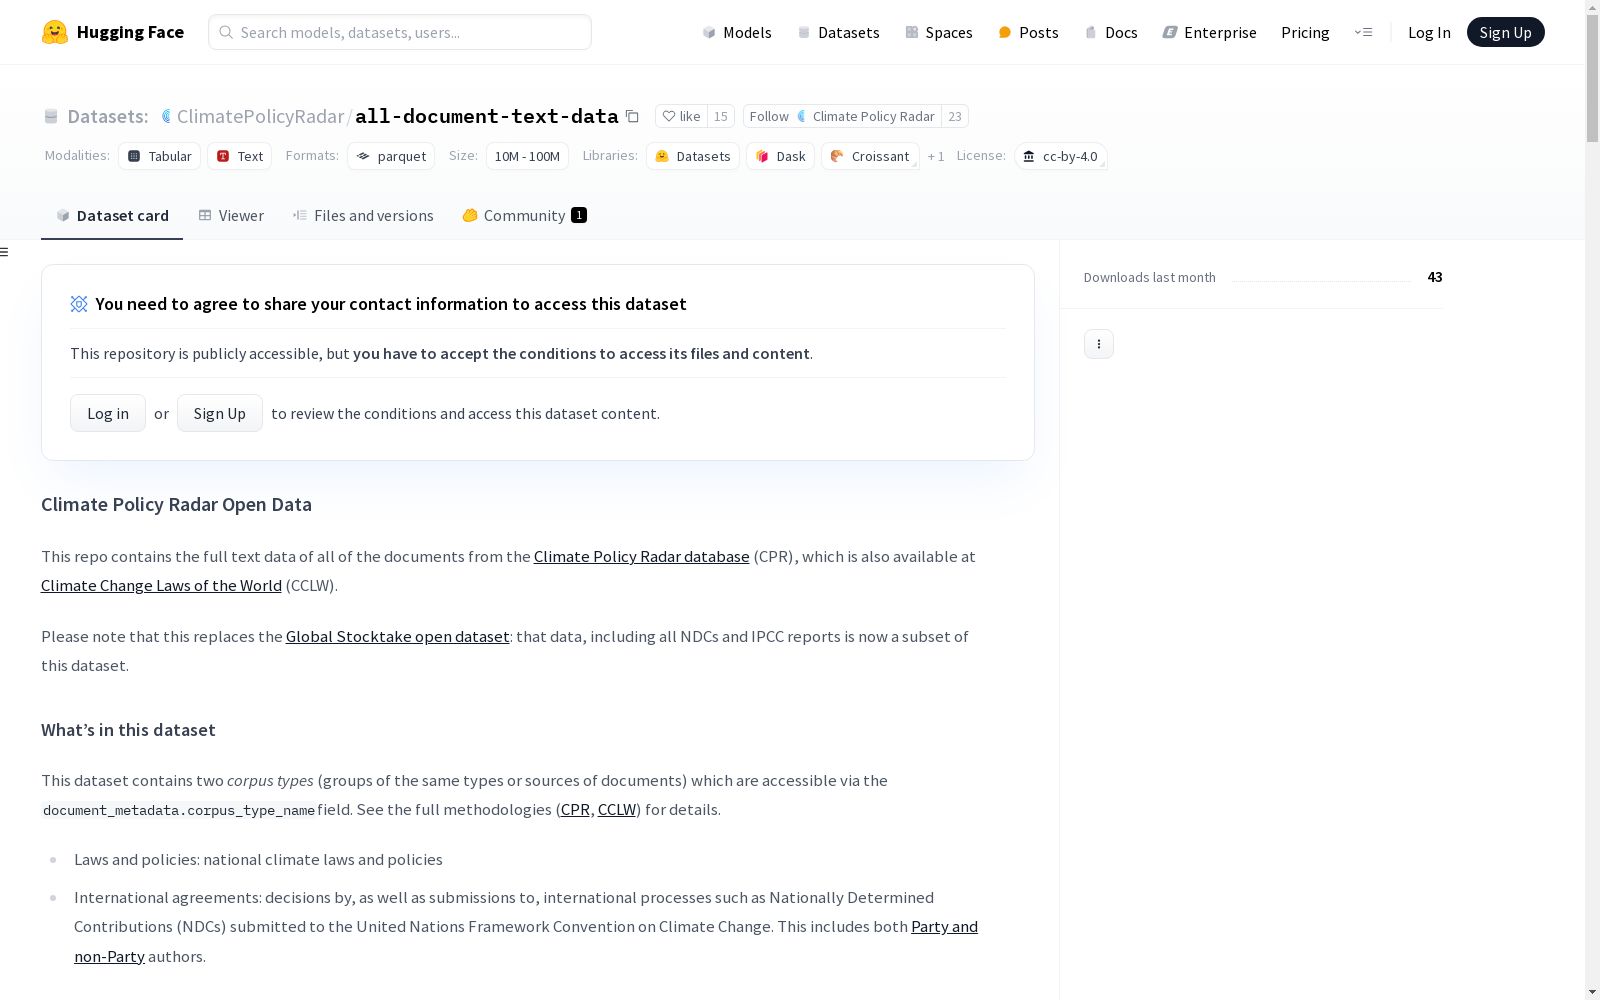Switch to the Viewer tab

point(231,216)
